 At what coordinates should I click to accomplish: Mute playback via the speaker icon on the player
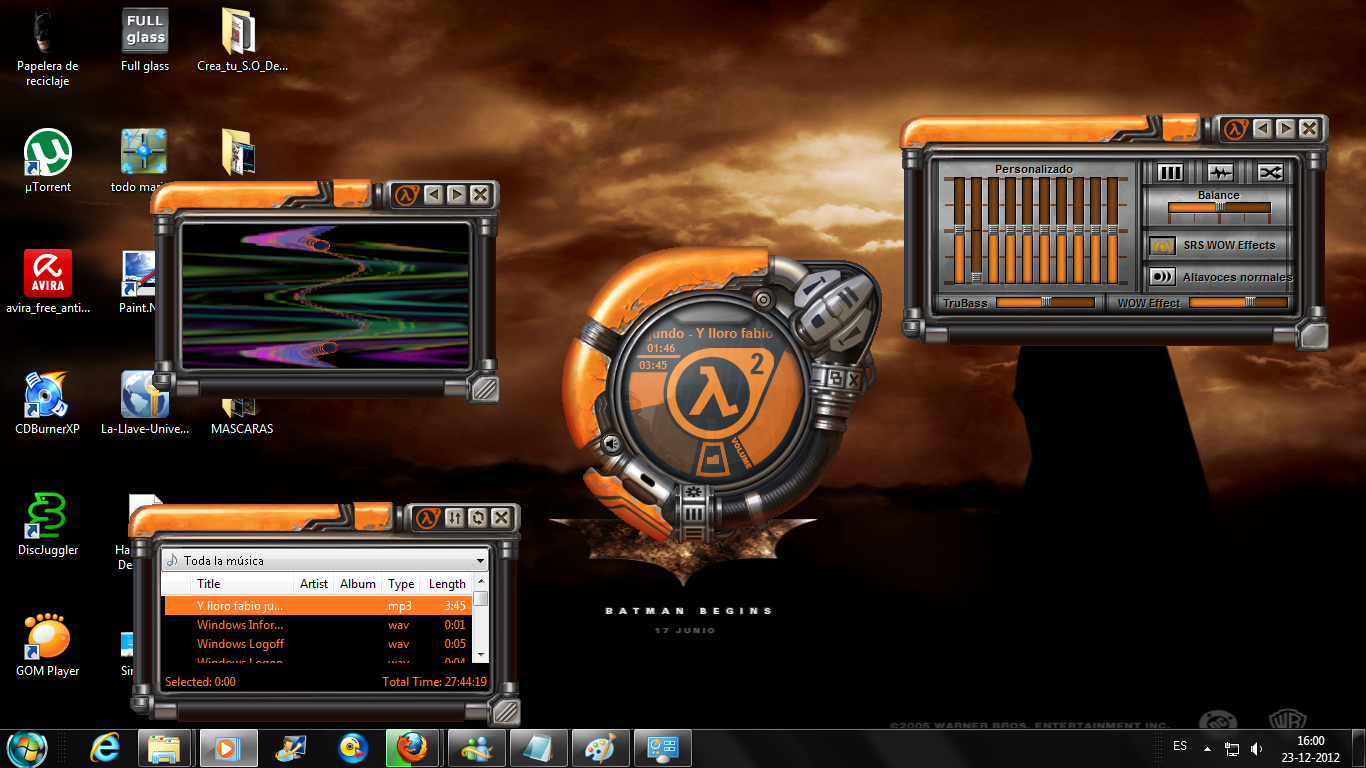click(x=612, y=444)
